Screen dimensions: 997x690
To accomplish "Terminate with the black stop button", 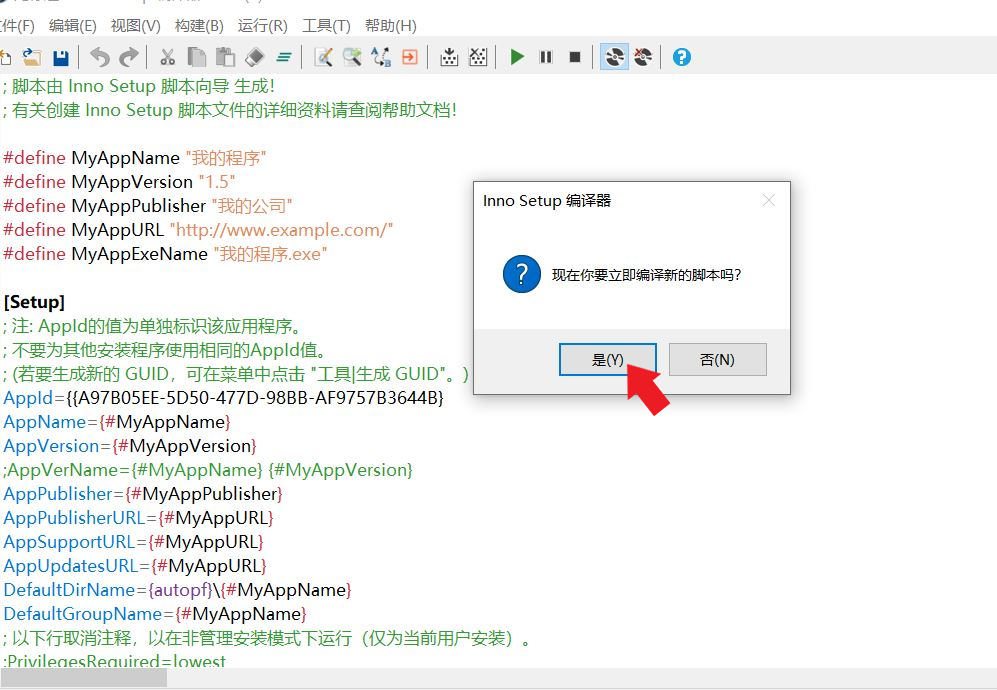I will coord(575,57).
